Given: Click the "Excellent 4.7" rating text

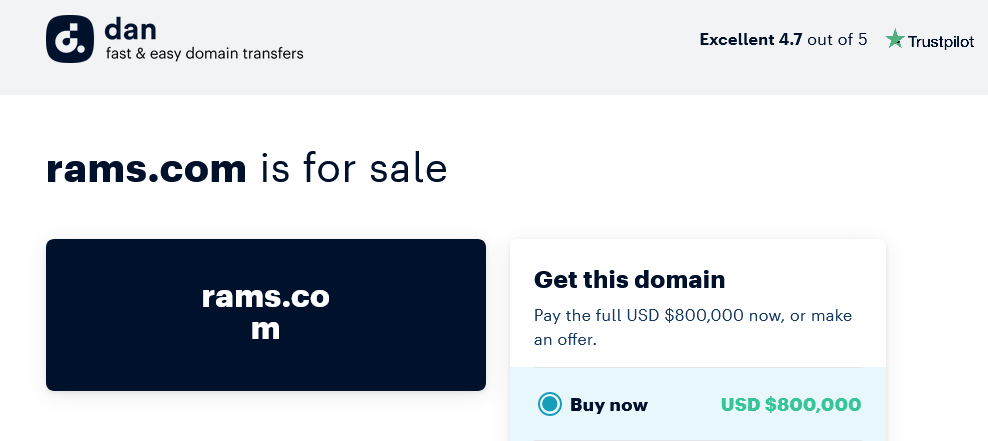Looking at the screenshot, I should click(750, 40).
